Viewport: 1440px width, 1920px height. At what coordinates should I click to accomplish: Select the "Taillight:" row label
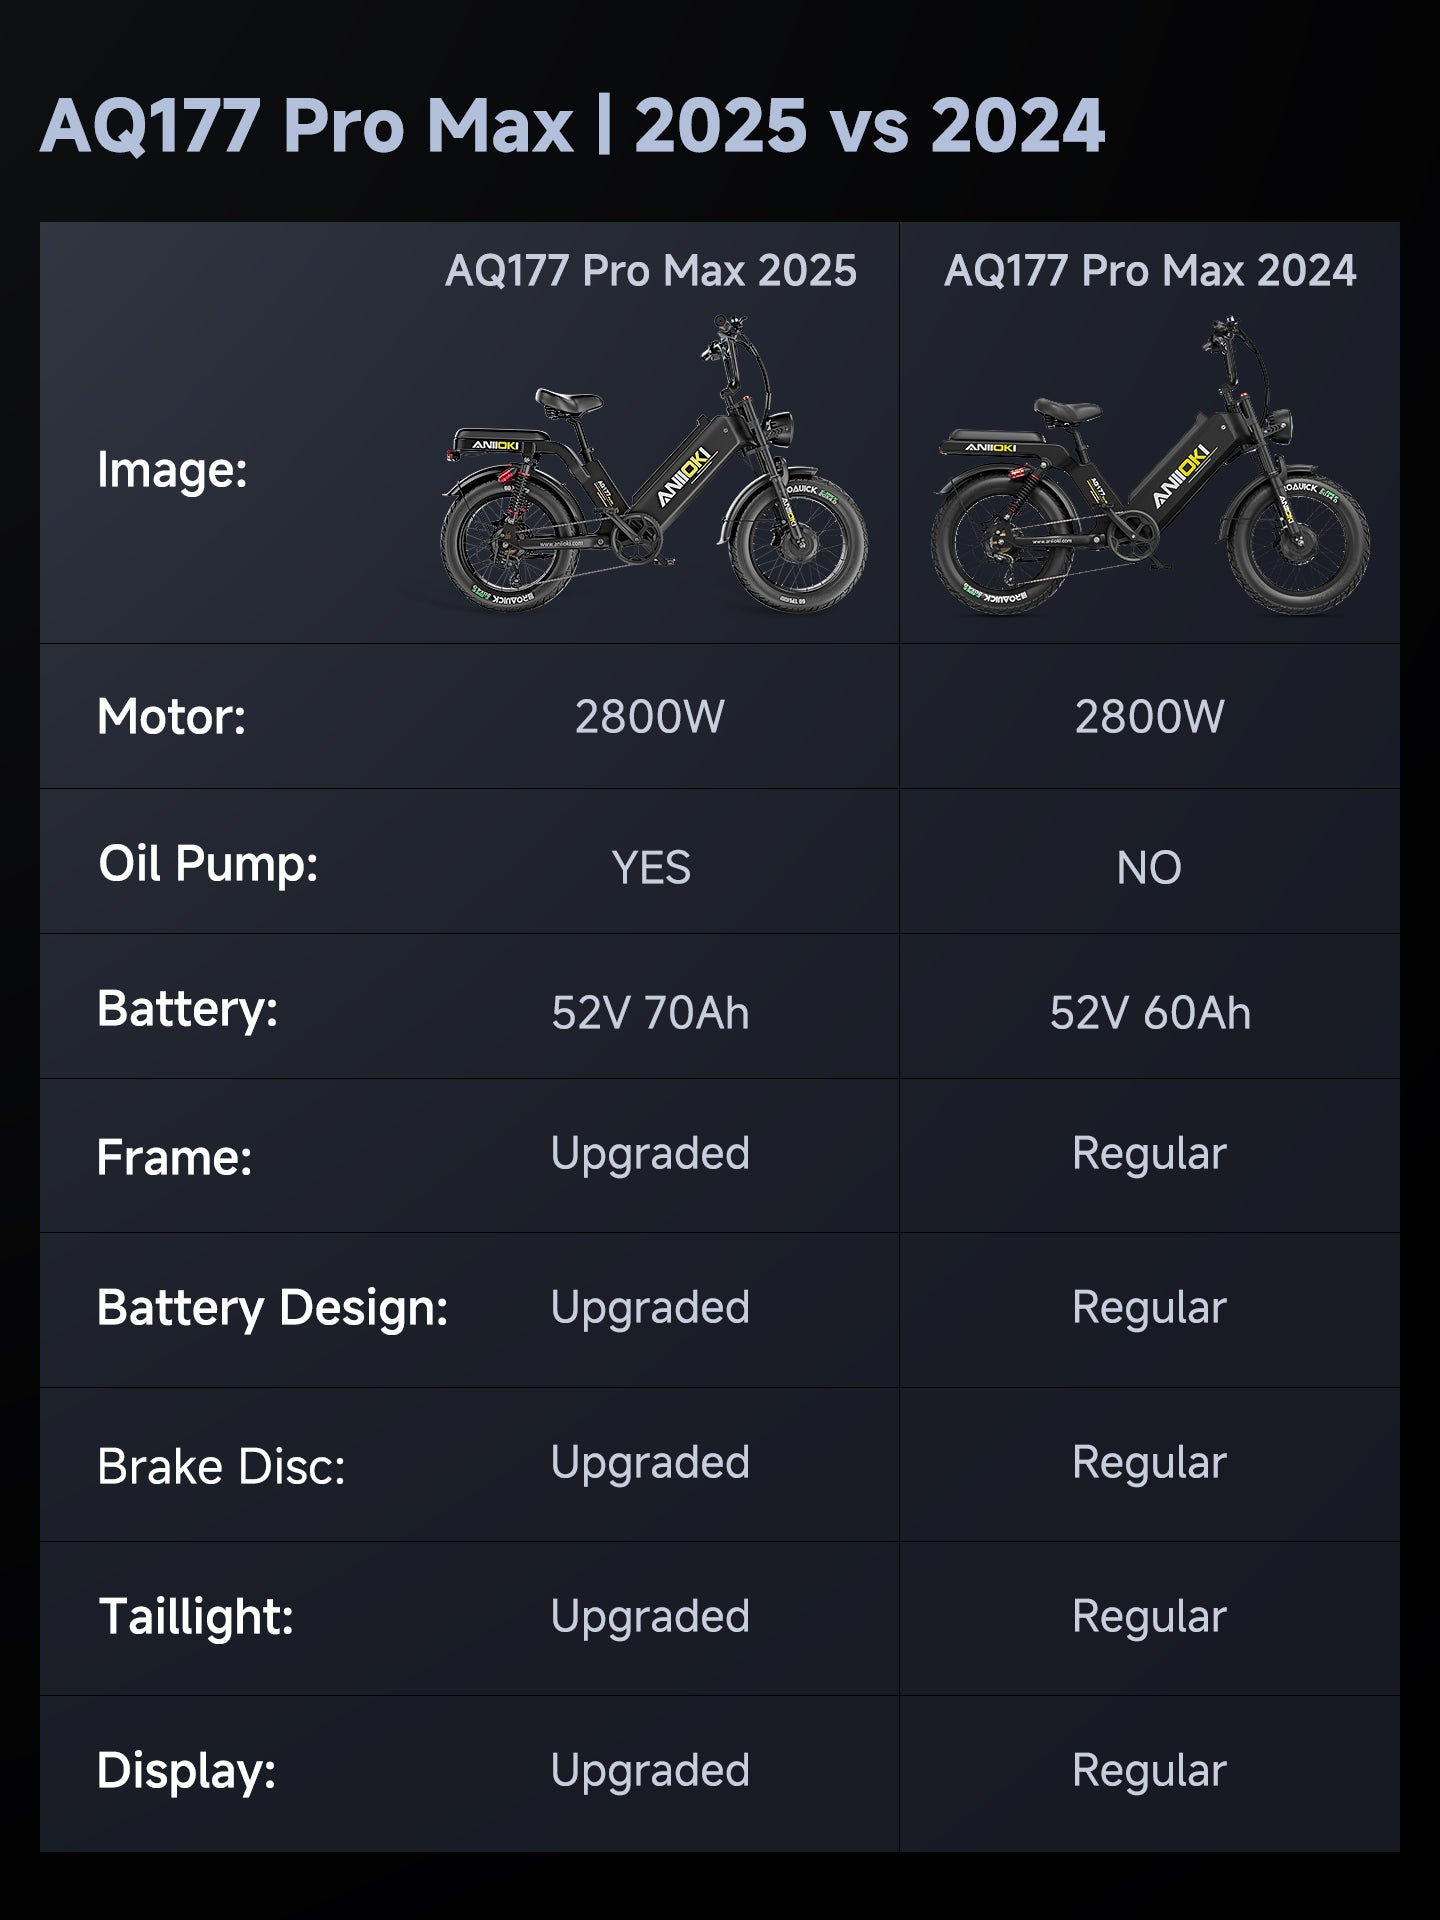[x=196, y=1617]
